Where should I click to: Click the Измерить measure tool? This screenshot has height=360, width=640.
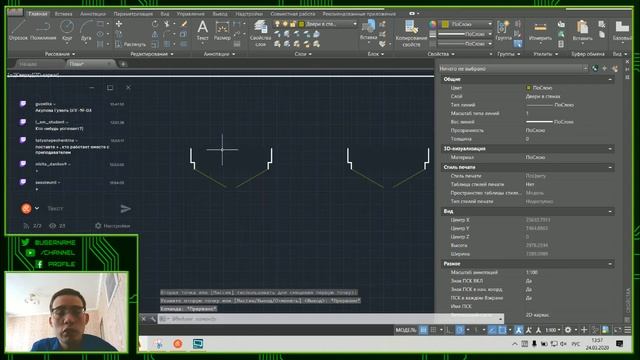tap(540, 30)
